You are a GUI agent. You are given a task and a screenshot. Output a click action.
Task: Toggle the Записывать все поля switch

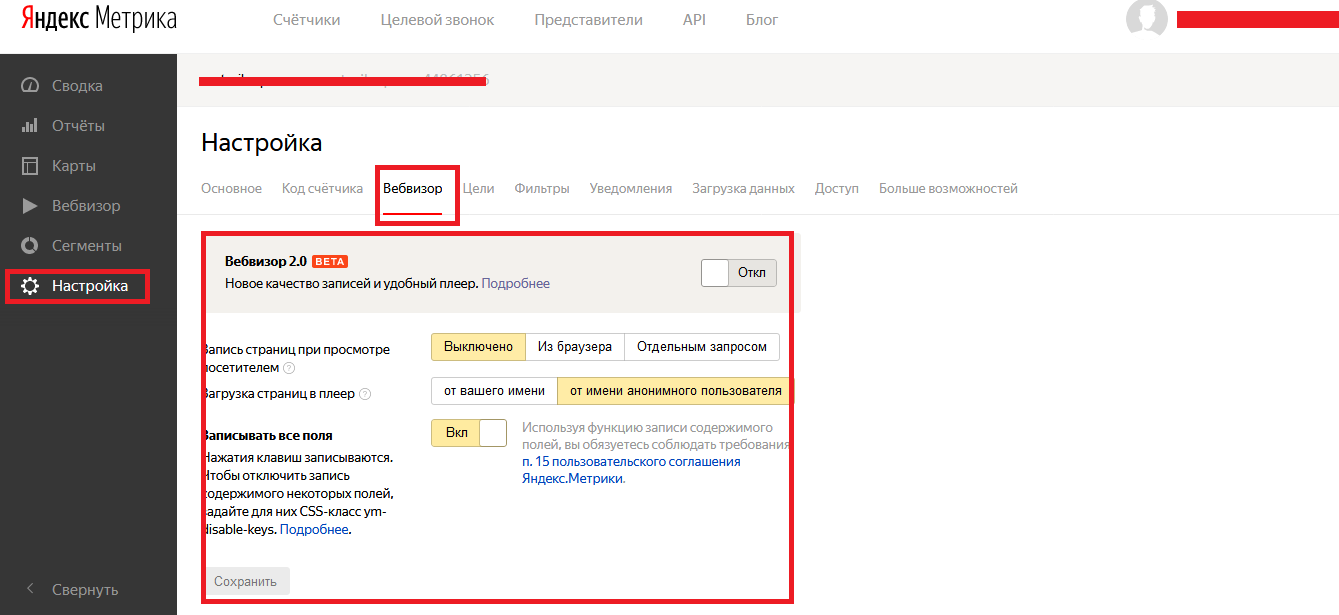[x=469, y=433]
